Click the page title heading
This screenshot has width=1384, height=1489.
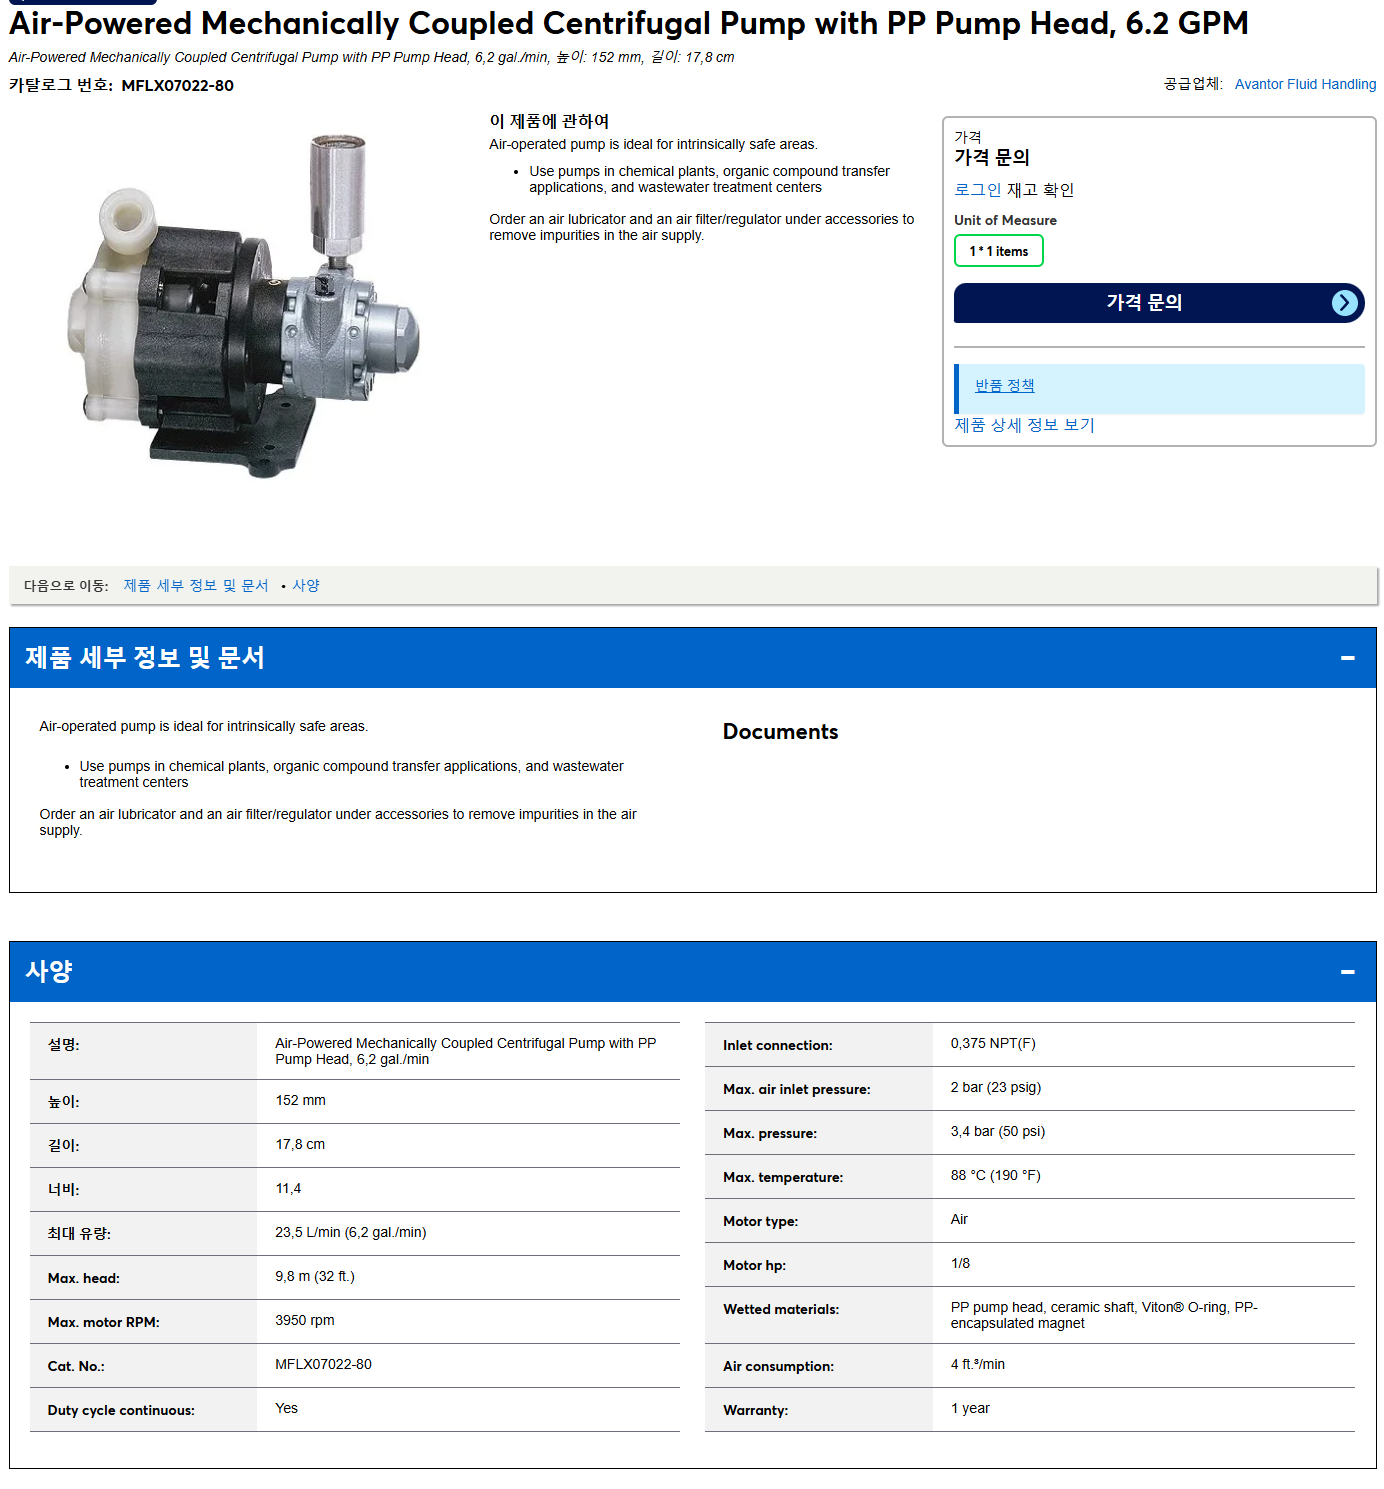628,23
